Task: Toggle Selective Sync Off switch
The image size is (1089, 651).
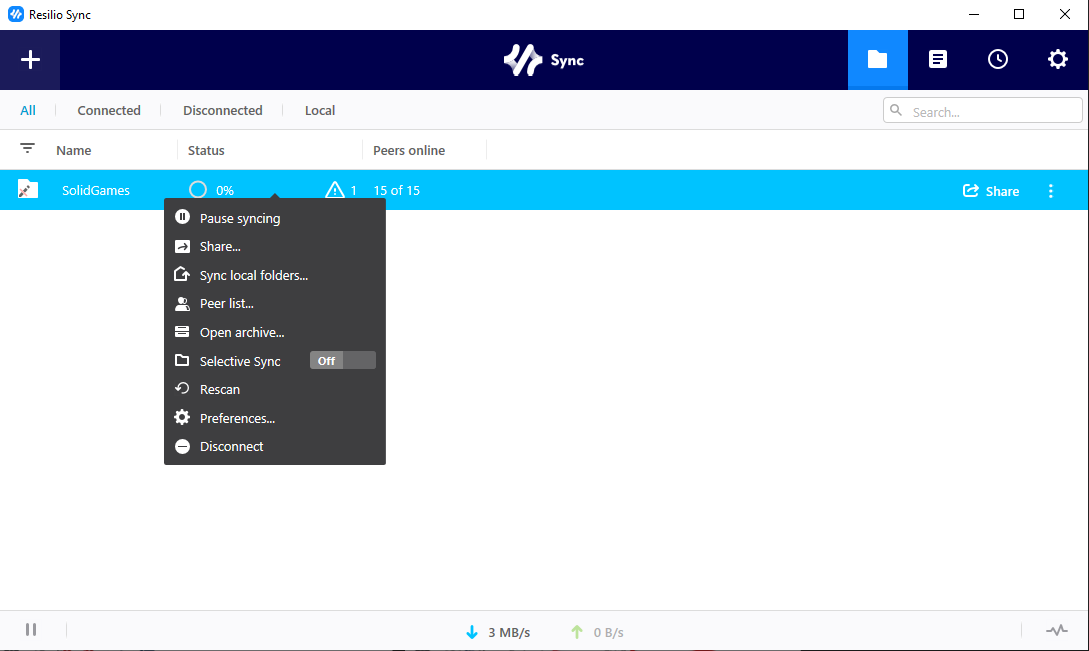Action: pyautogui.click(x=342, y=361)
